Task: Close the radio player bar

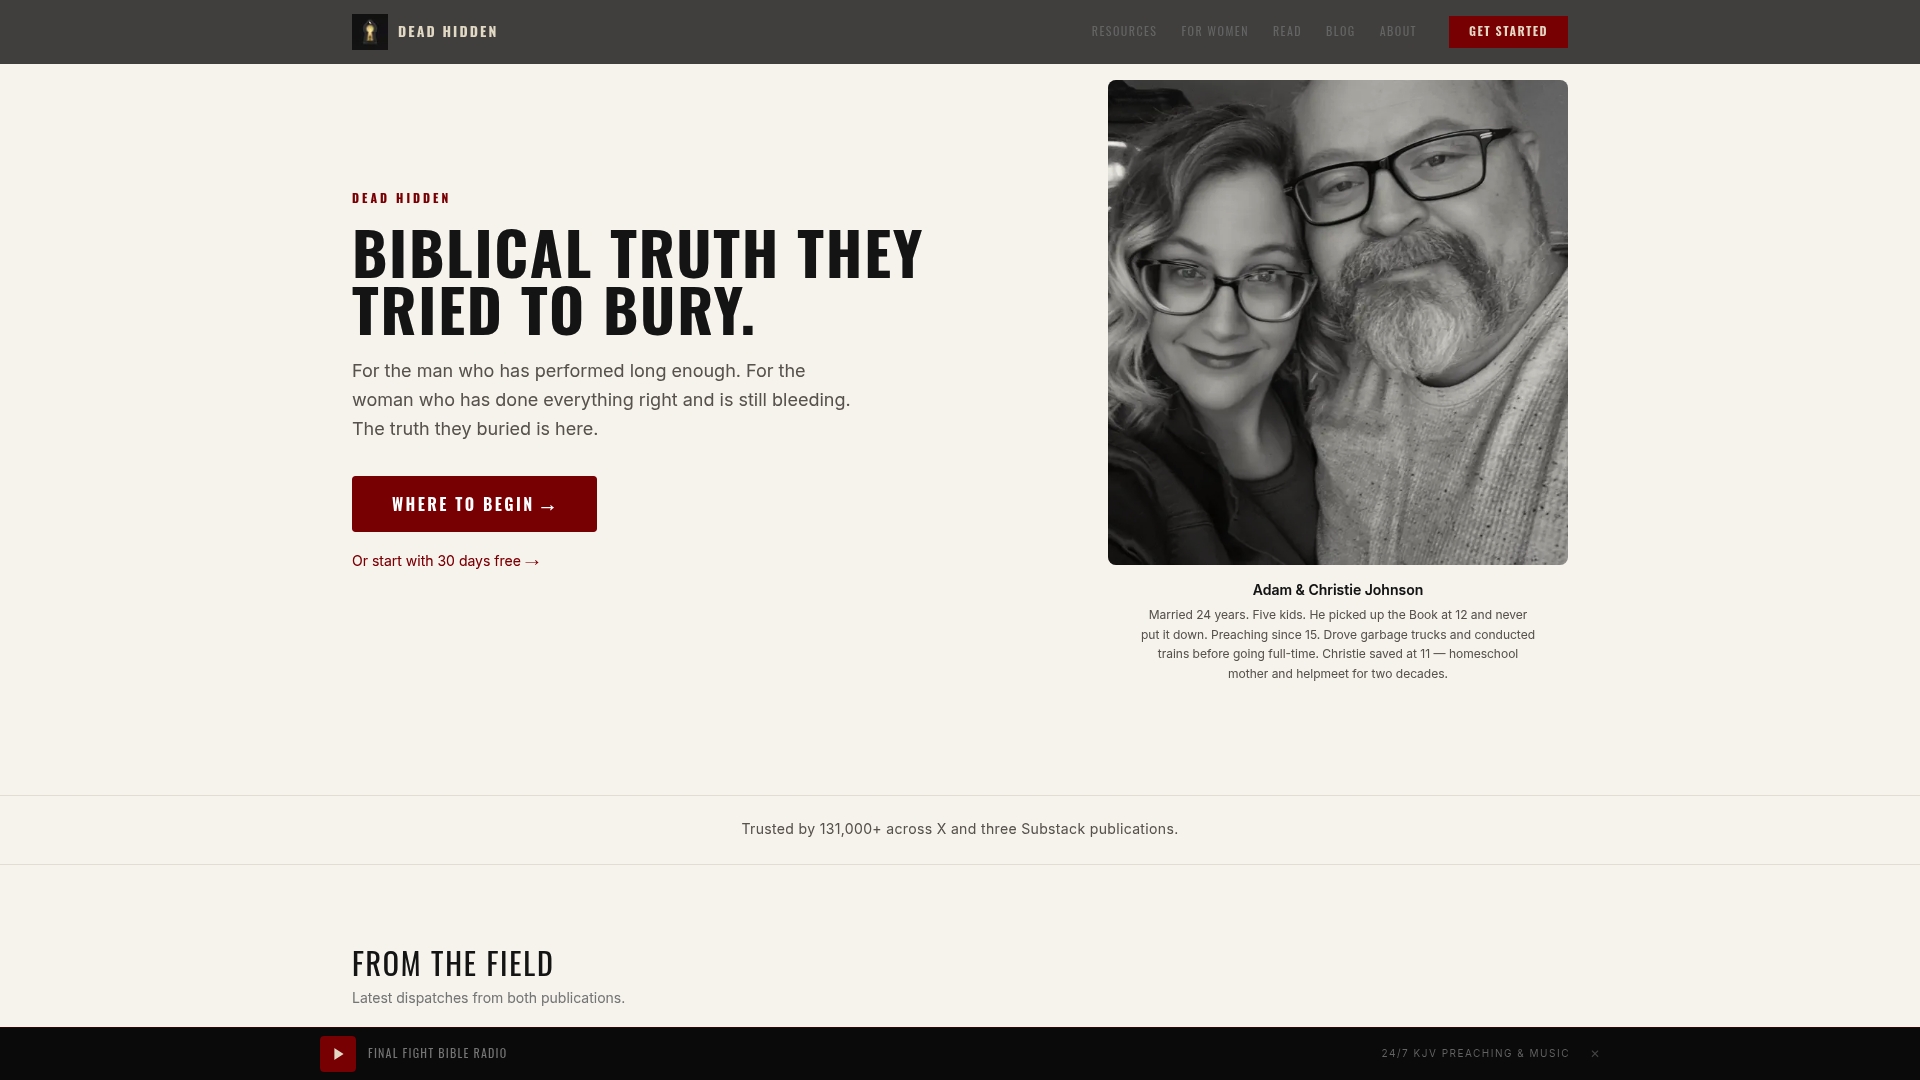Action: tap(1595, 1054)
